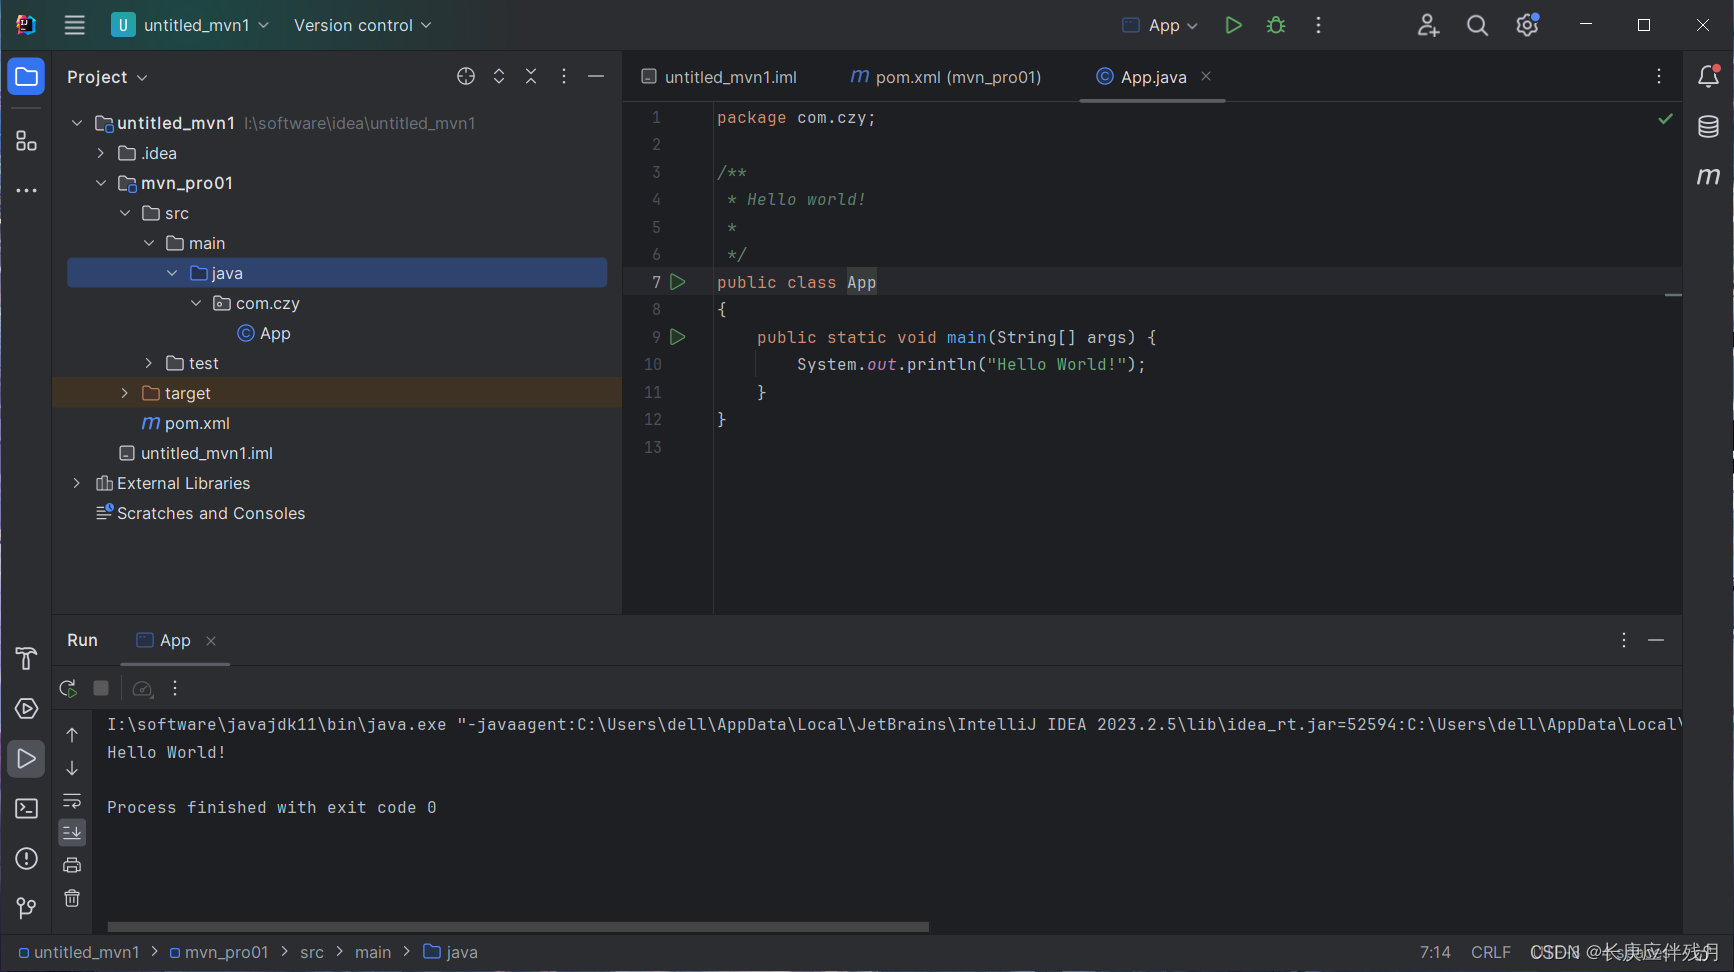This screenshot has height=972, width=1734.
Task: Collapse all nodes in the Project tree
Action: 531,75
